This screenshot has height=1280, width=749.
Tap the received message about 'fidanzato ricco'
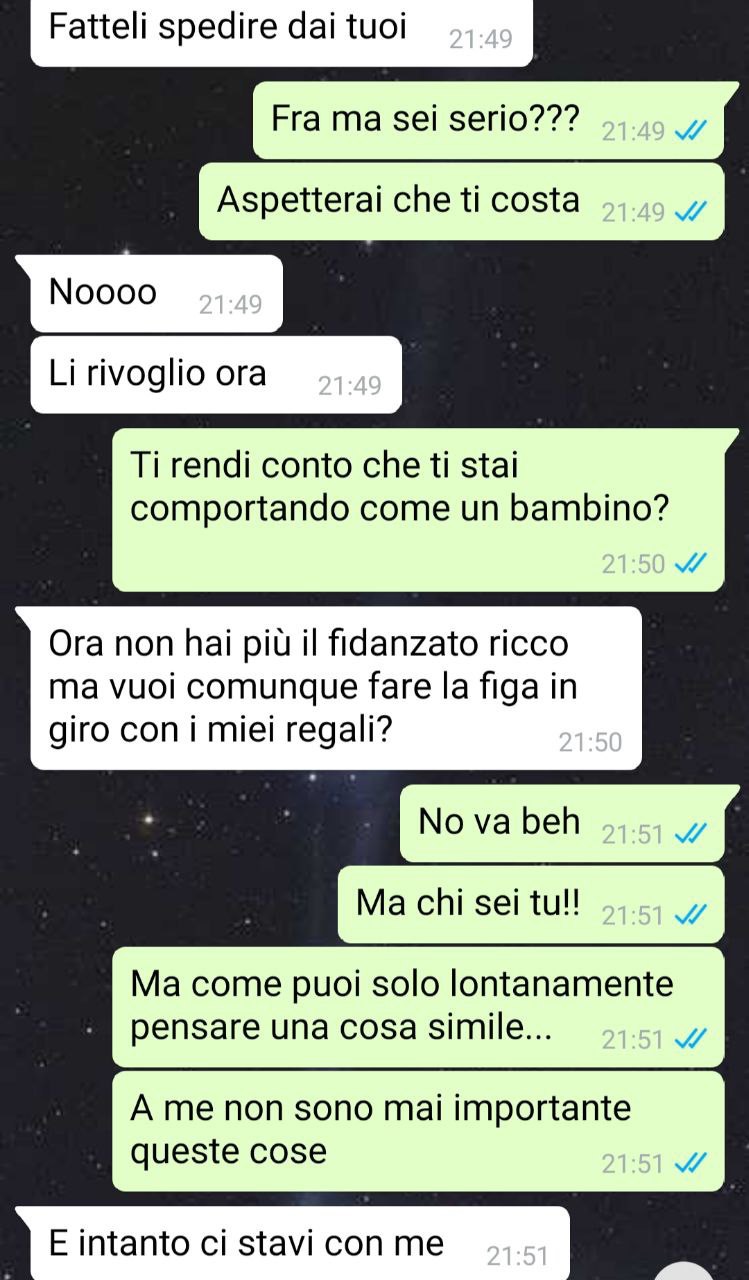click(x=336, y=688)
